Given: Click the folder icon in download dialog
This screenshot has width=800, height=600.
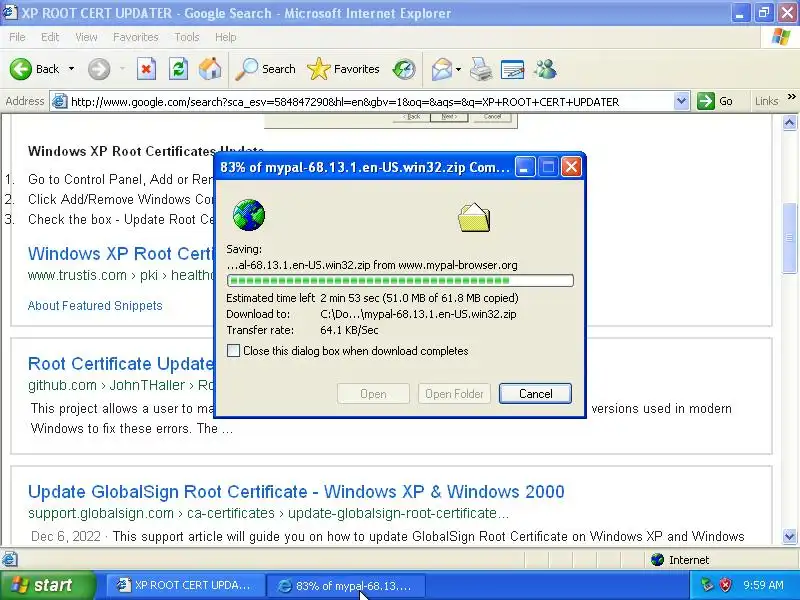Looking at the screenshot, I should [474, 217].
